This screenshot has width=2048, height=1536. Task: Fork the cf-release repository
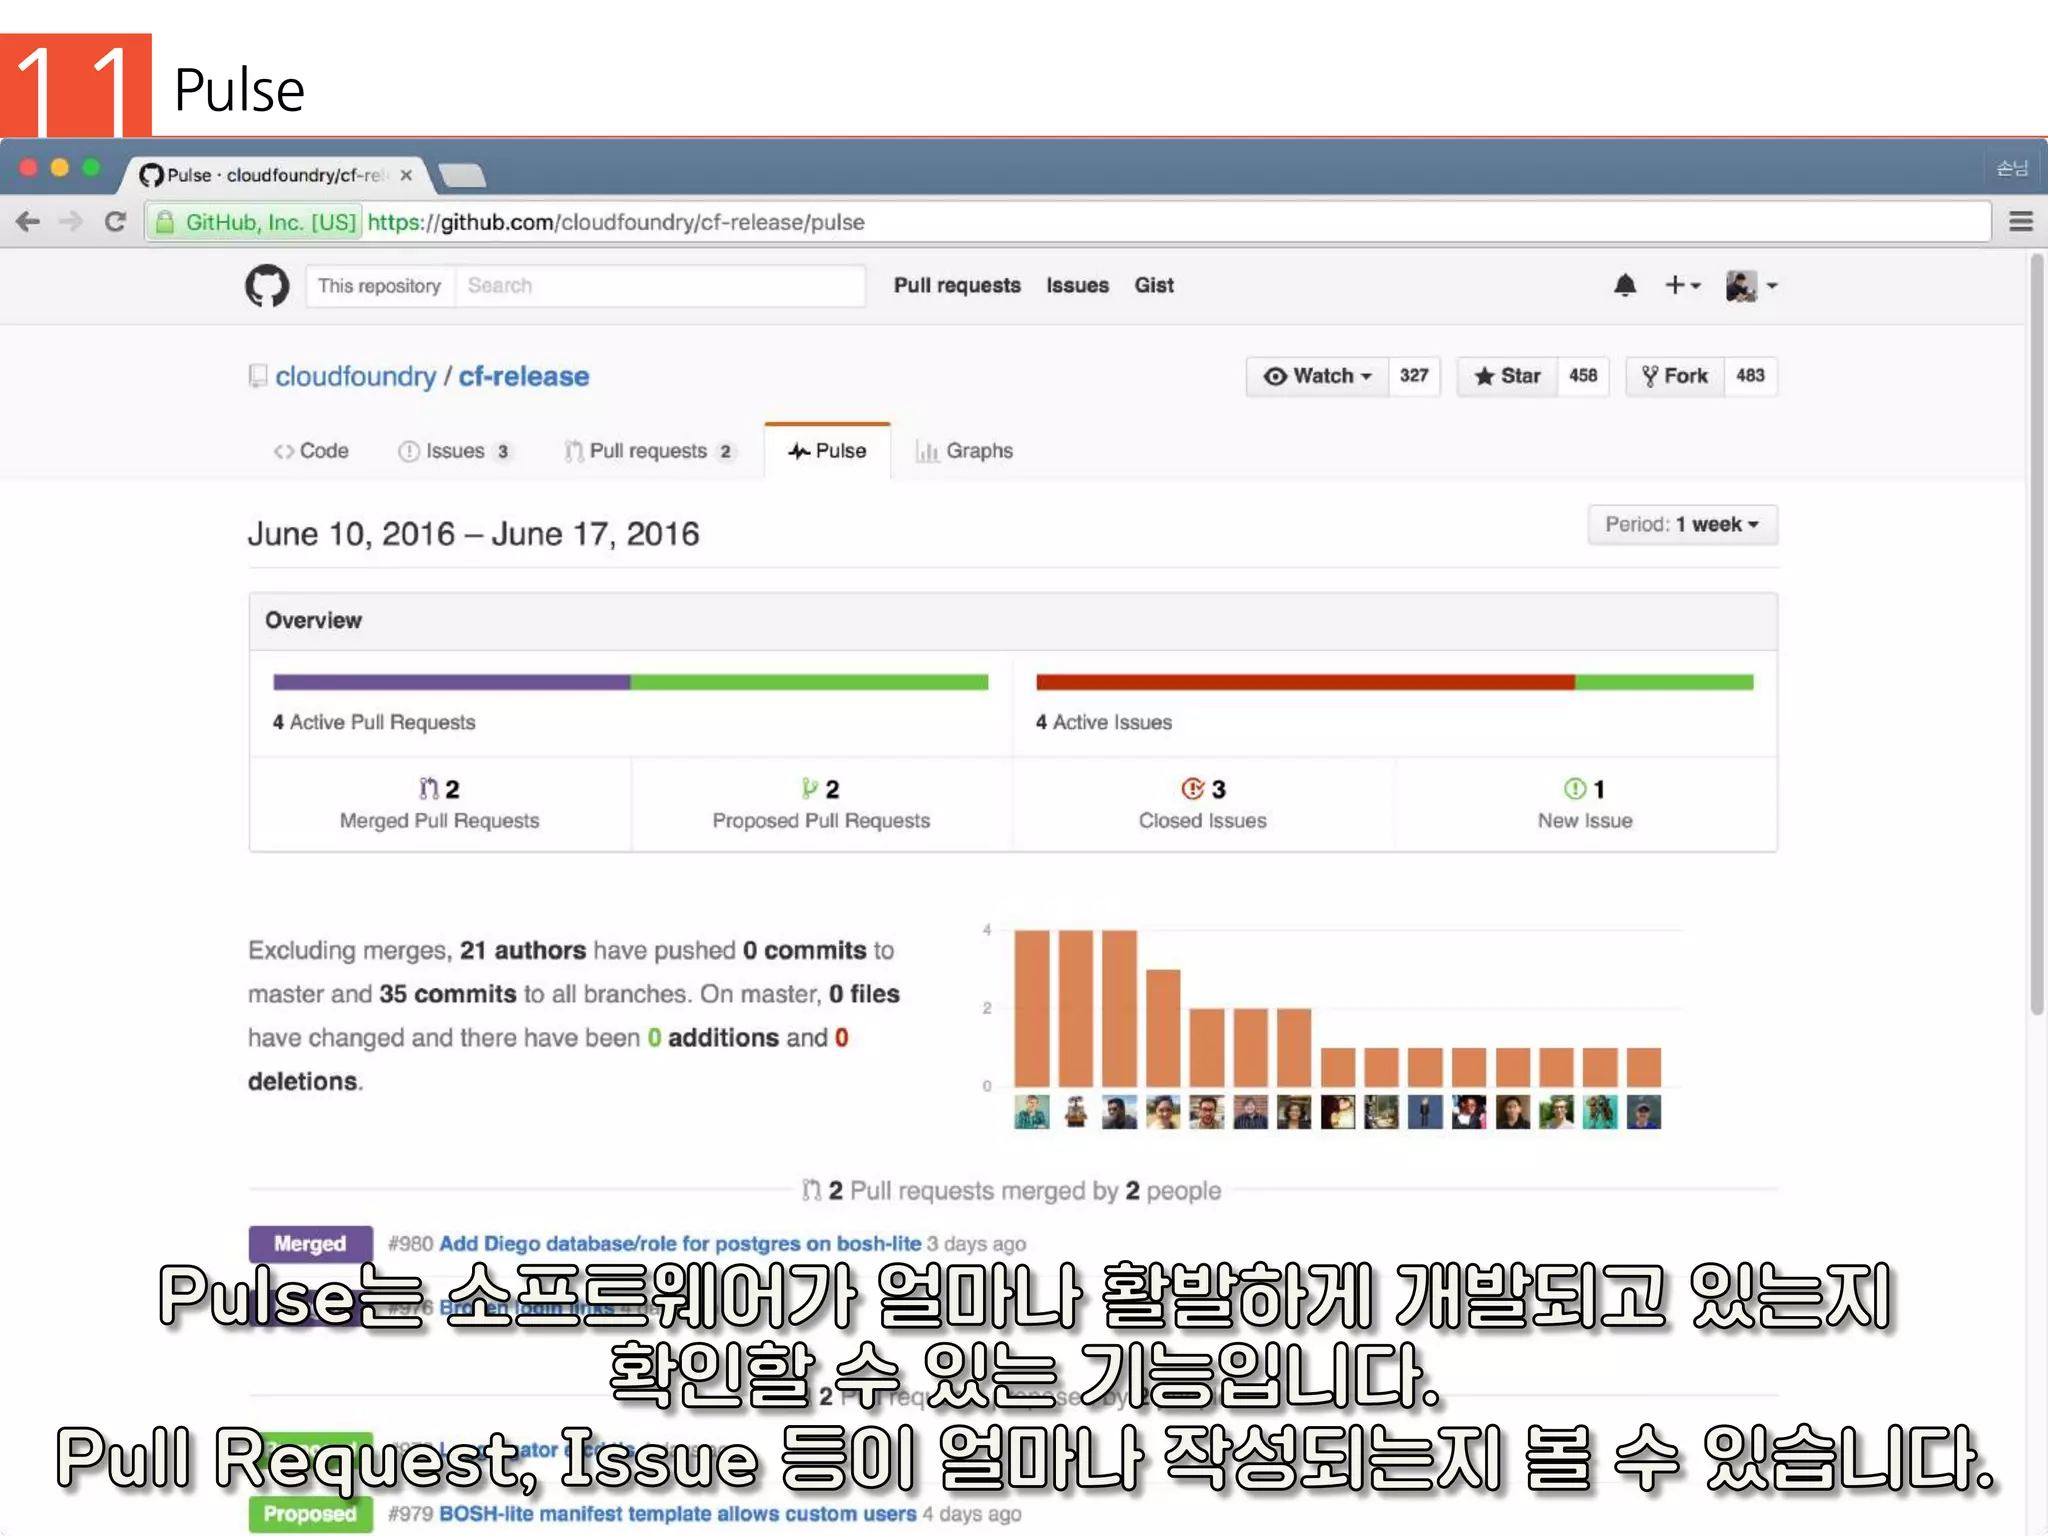point(1675,376)
